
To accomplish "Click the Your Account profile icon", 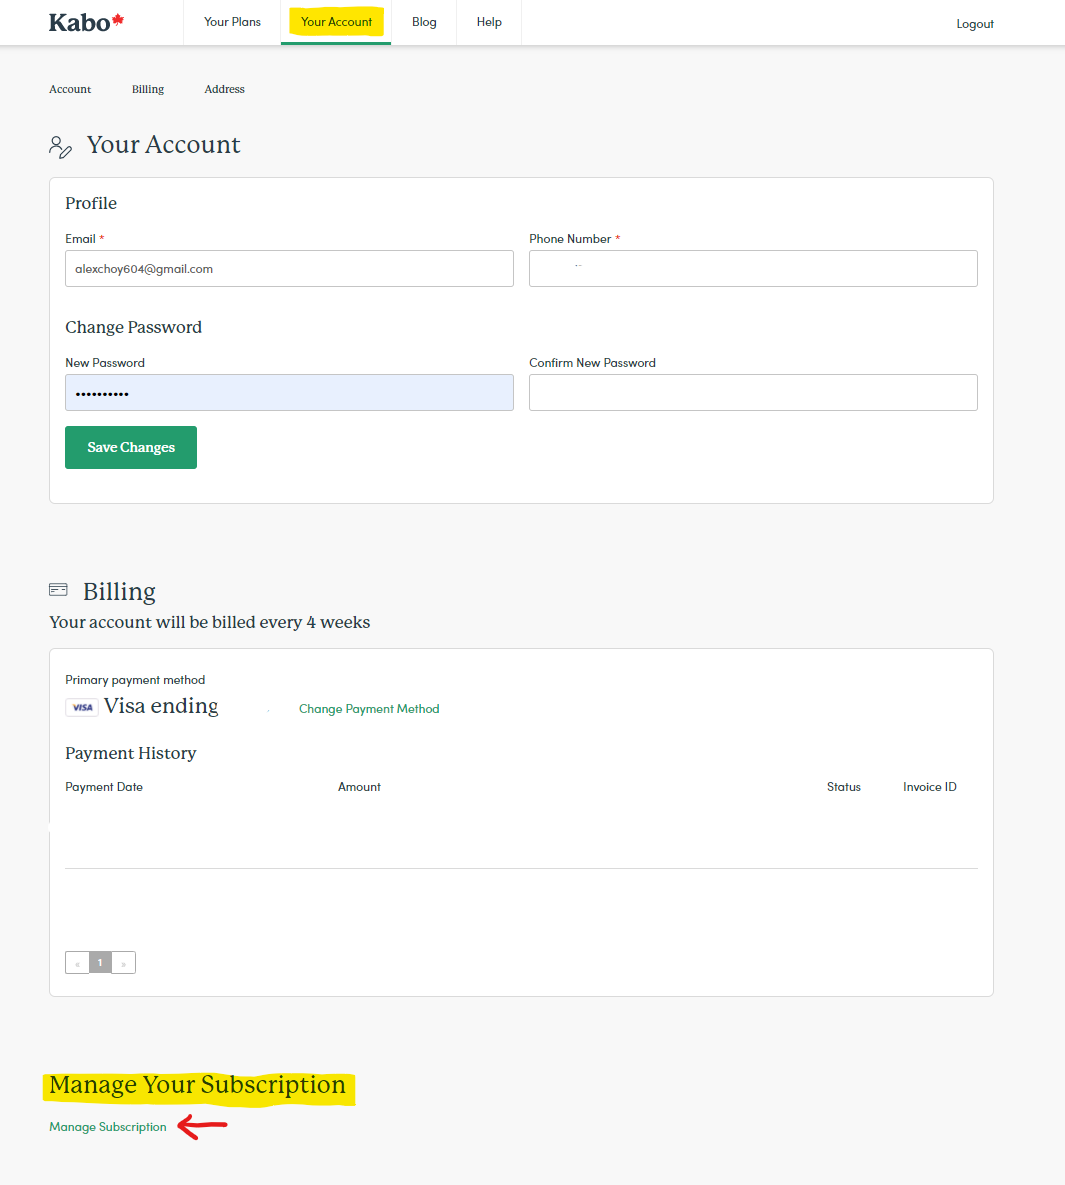I will [x=60, y=147].
